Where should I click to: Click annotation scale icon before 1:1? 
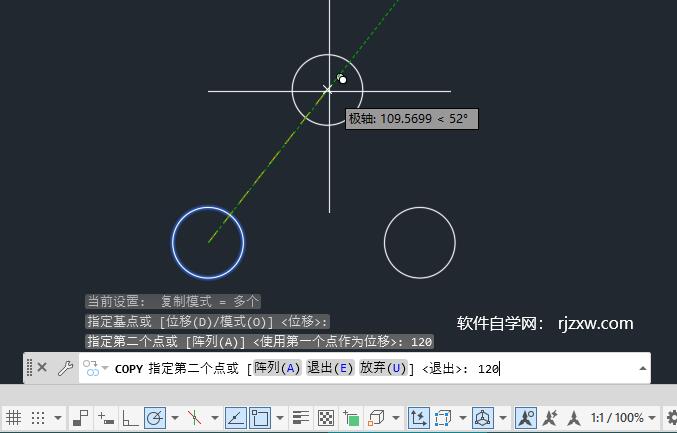coord(574,417)
